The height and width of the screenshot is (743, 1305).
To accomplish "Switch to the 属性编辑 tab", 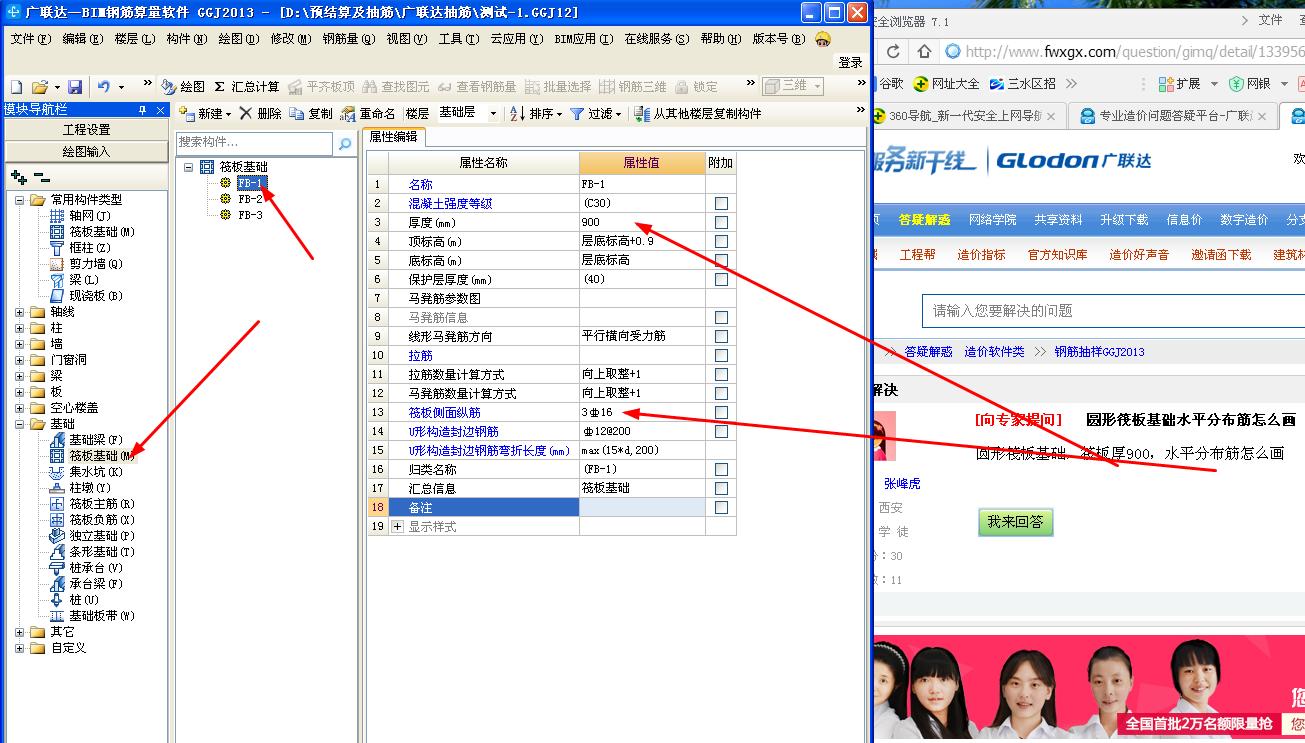I will point(393,136).
